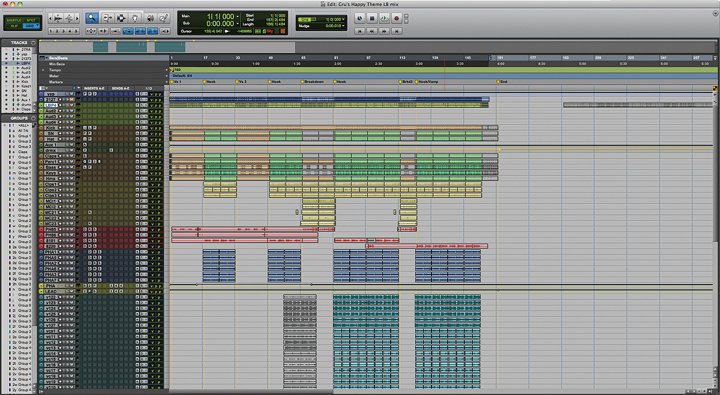
Task: Stop playback with the Stop button
Action: point(372,18)
